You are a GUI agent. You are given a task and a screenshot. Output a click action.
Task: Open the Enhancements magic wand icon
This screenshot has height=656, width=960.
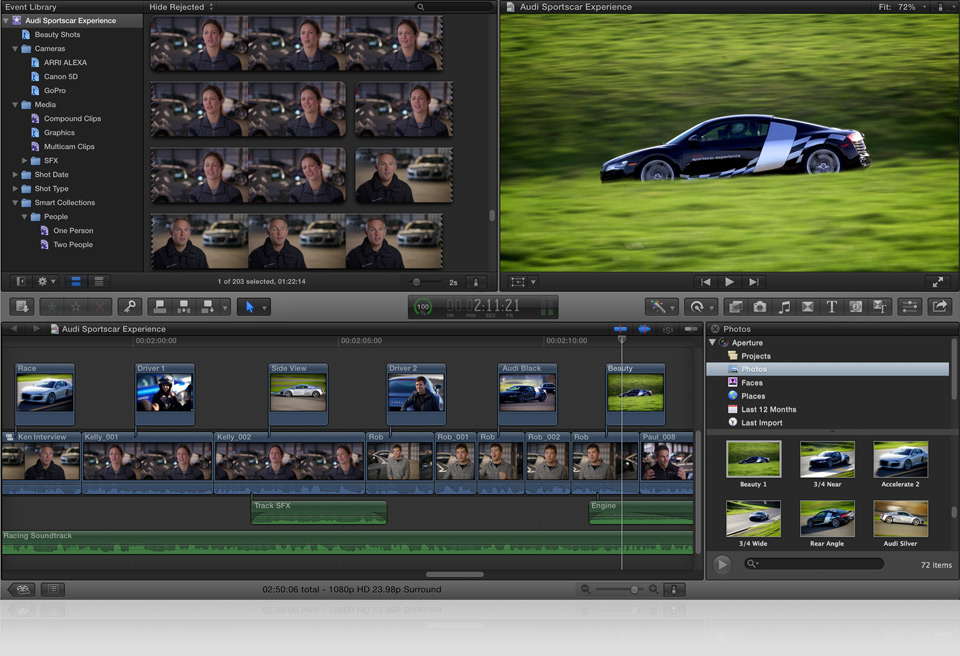point(658,307)
